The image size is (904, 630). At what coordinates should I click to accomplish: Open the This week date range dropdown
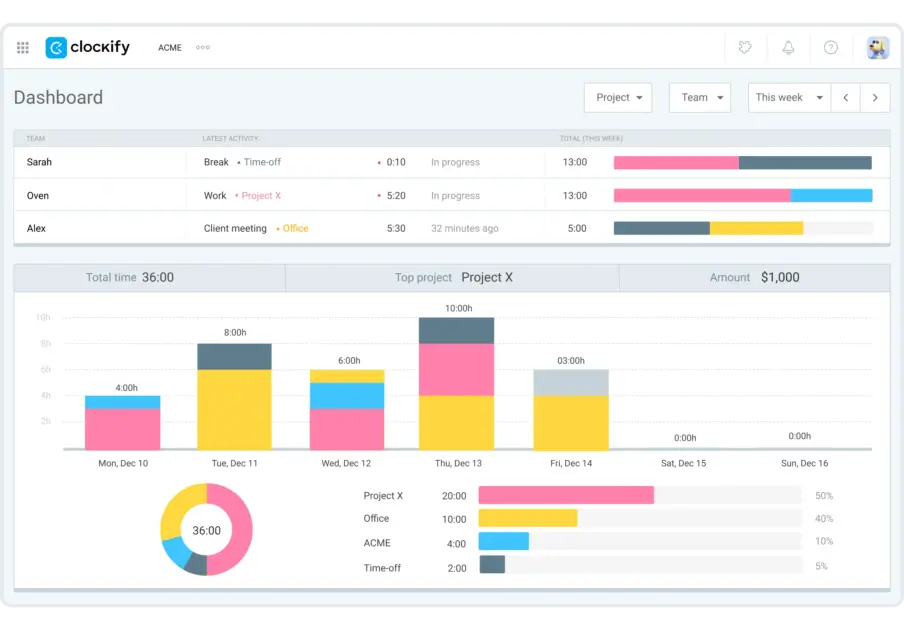point(789,97)
